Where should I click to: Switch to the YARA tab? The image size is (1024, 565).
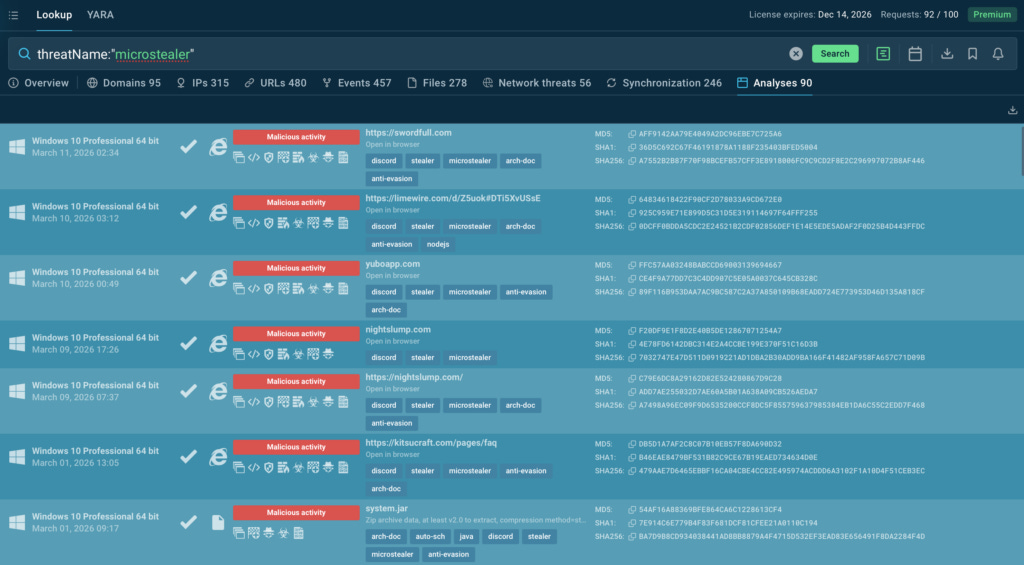click(x=100, y=14)
